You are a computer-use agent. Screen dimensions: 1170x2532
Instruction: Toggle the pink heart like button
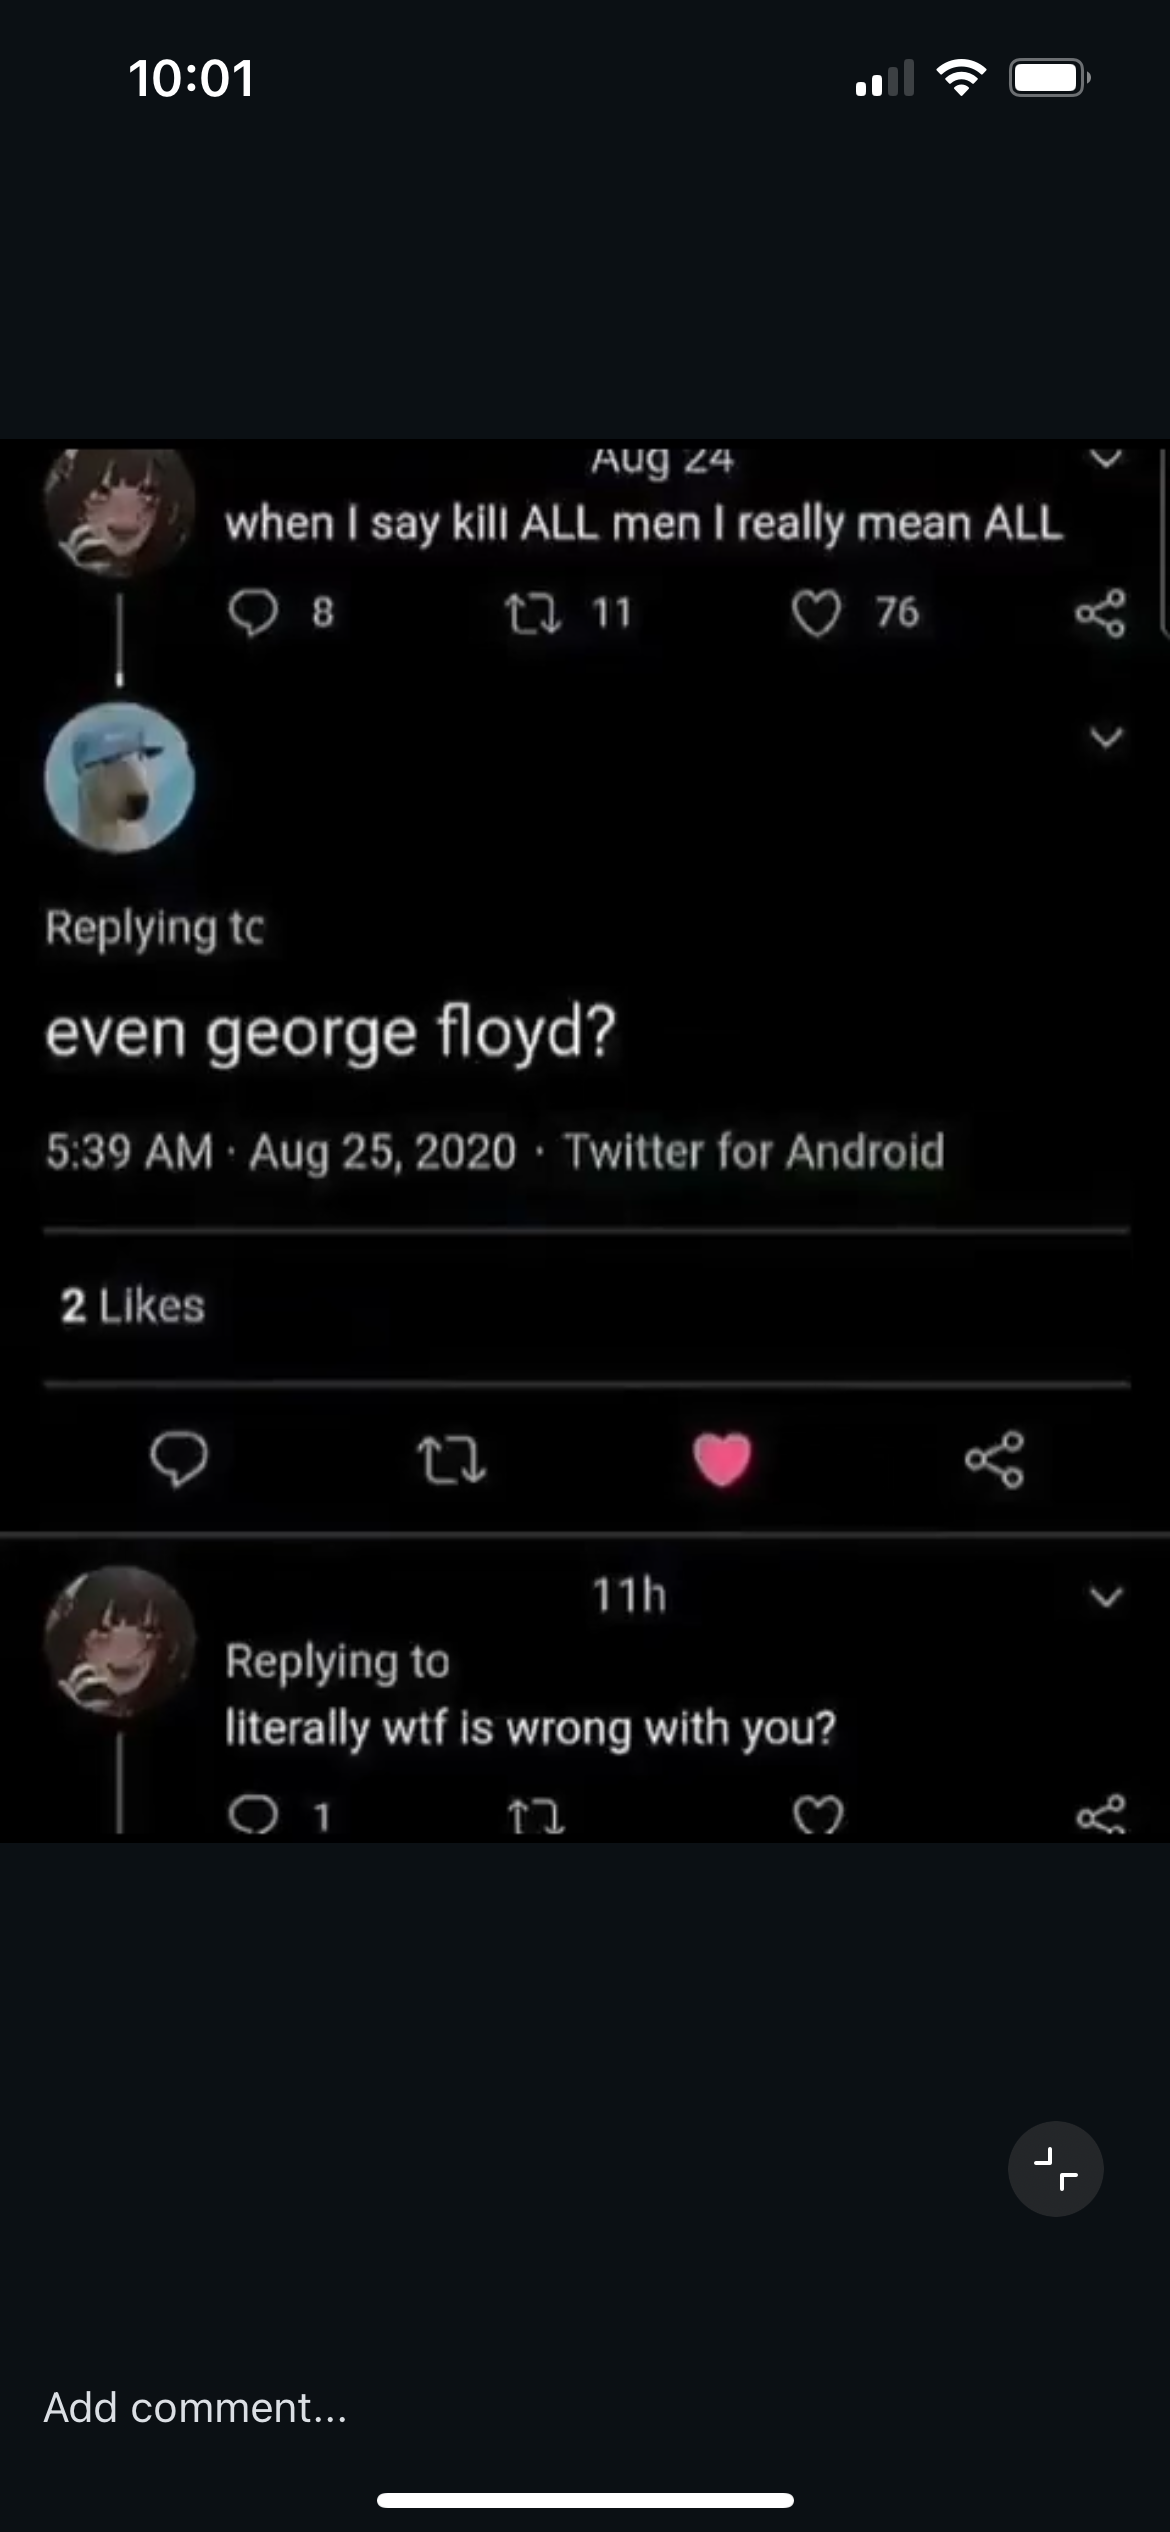(722, 1459)
